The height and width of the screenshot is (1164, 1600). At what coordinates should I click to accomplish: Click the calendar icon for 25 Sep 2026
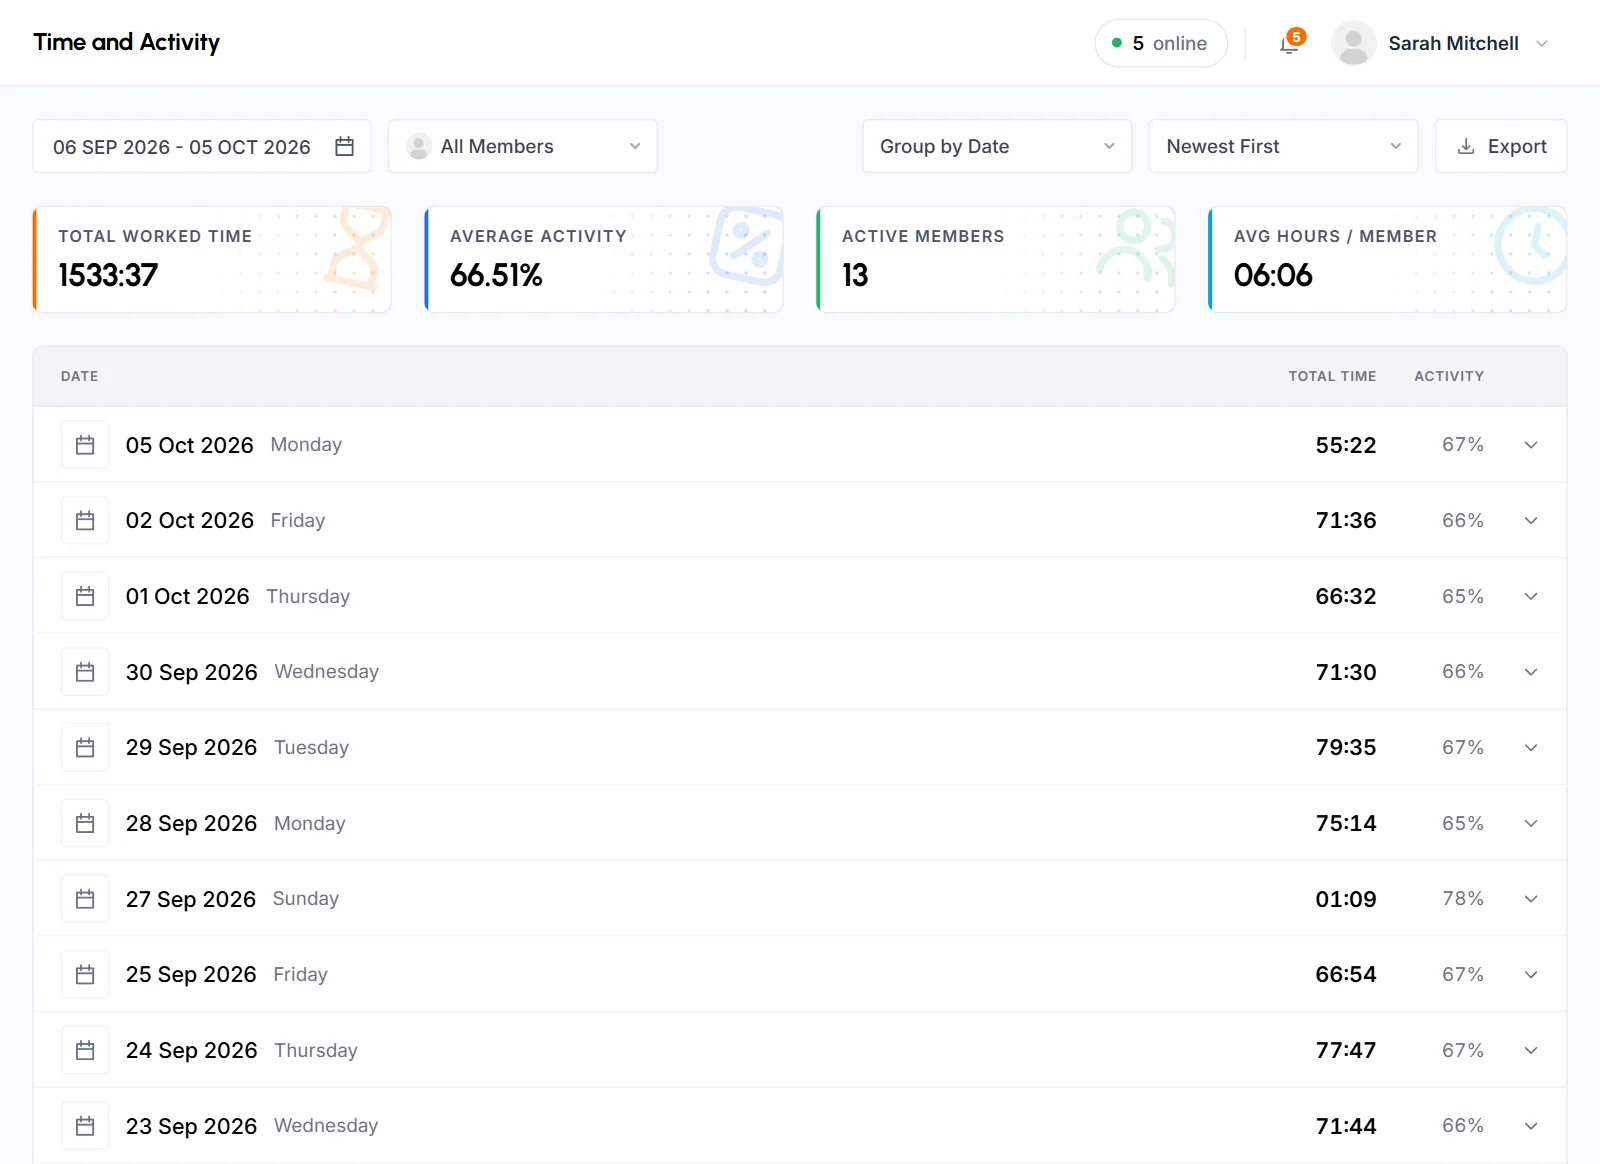(x=85, y=975)
